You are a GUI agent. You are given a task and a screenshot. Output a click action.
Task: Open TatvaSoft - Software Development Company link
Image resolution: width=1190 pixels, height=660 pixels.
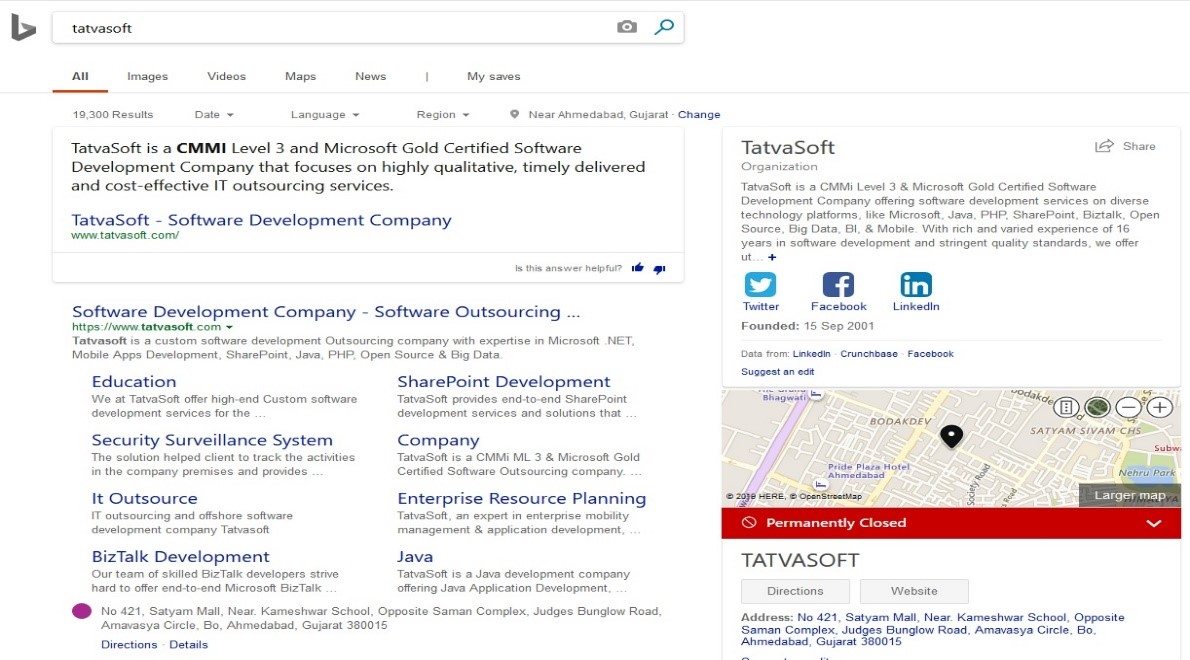pos(261,220)
